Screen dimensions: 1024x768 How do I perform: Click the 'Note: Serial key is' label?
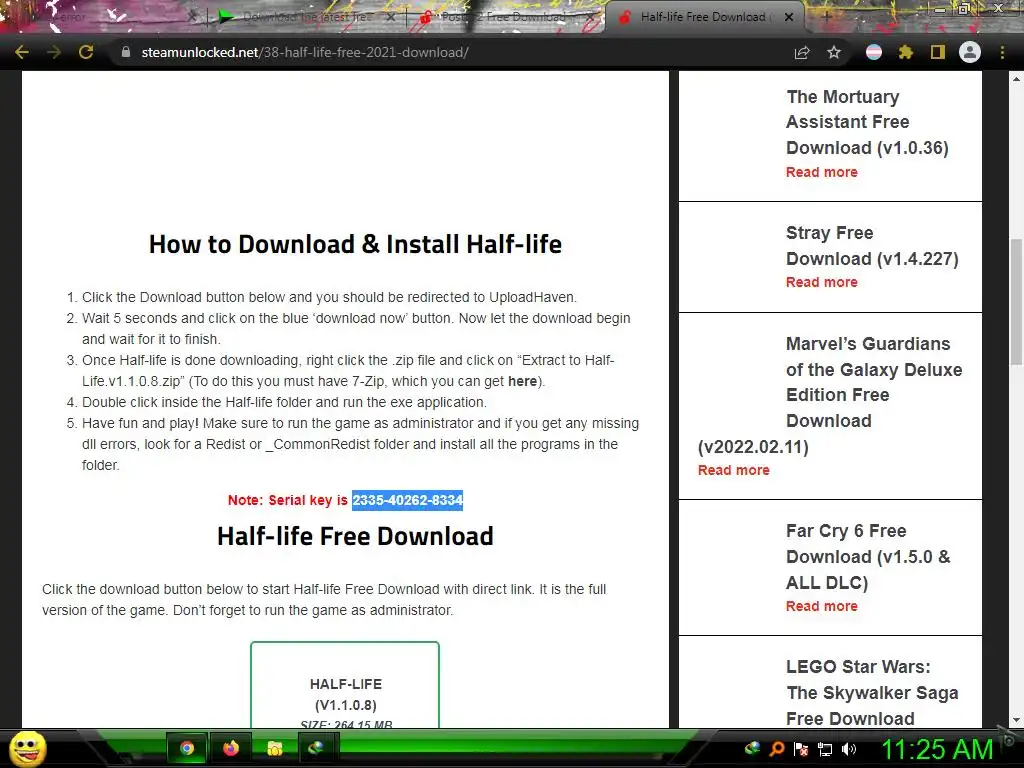click(x=287, y=500)
